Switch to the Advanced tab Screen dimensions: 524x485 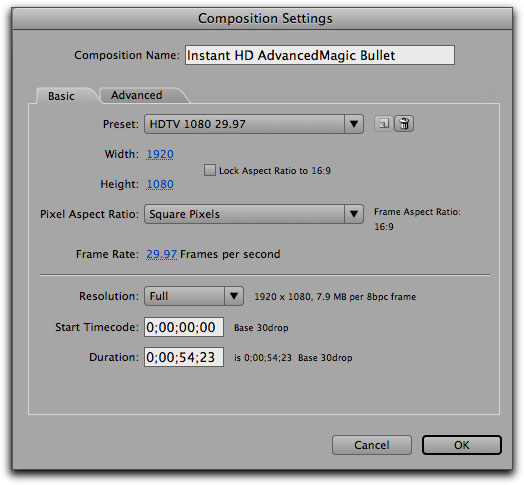[137, 95]
